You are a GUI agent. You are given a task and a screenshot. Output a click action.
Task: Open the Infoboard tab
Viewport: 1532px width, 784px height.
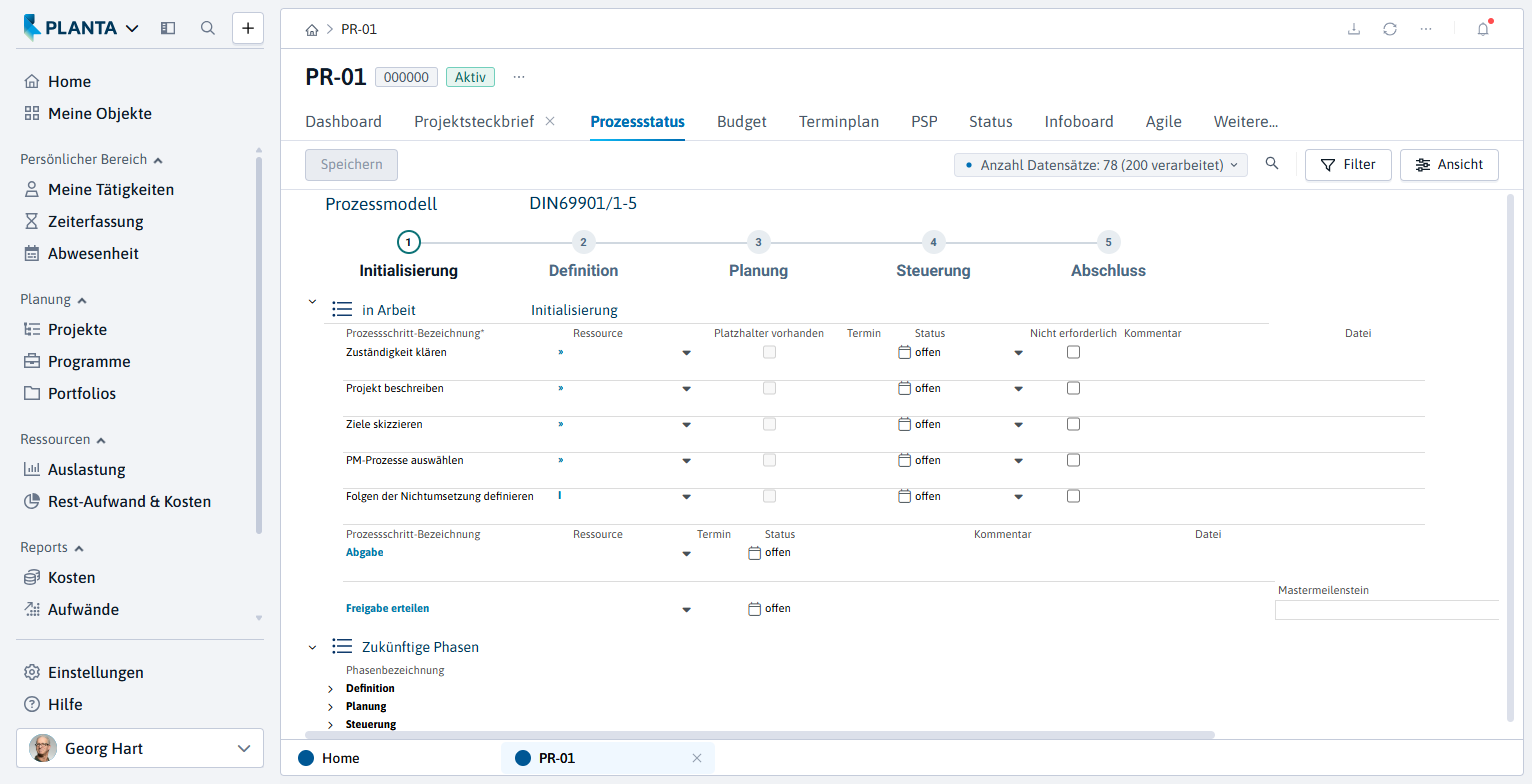pyautogui.click(x=1079, y=122)
